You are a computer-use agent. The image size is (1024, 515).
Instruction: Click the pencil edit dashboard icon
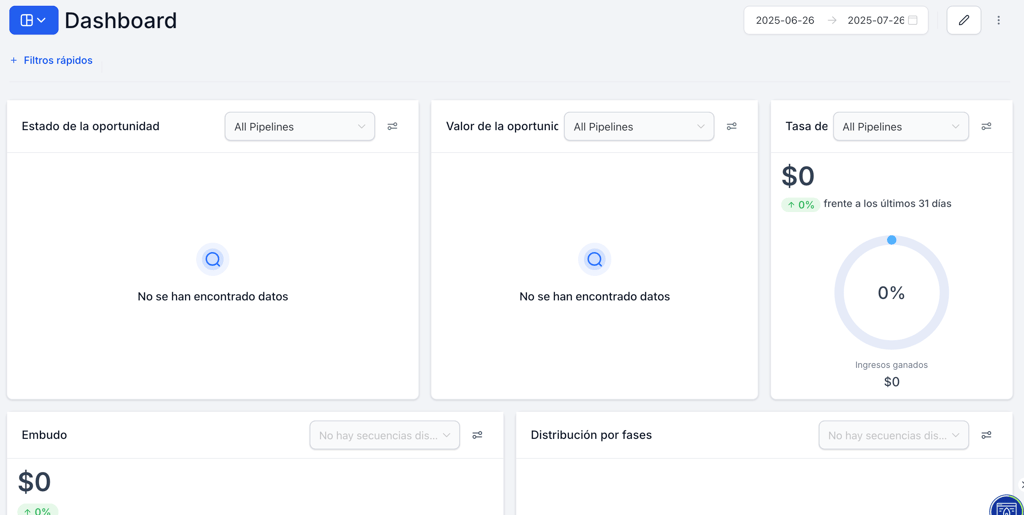(x=963, y=20)
